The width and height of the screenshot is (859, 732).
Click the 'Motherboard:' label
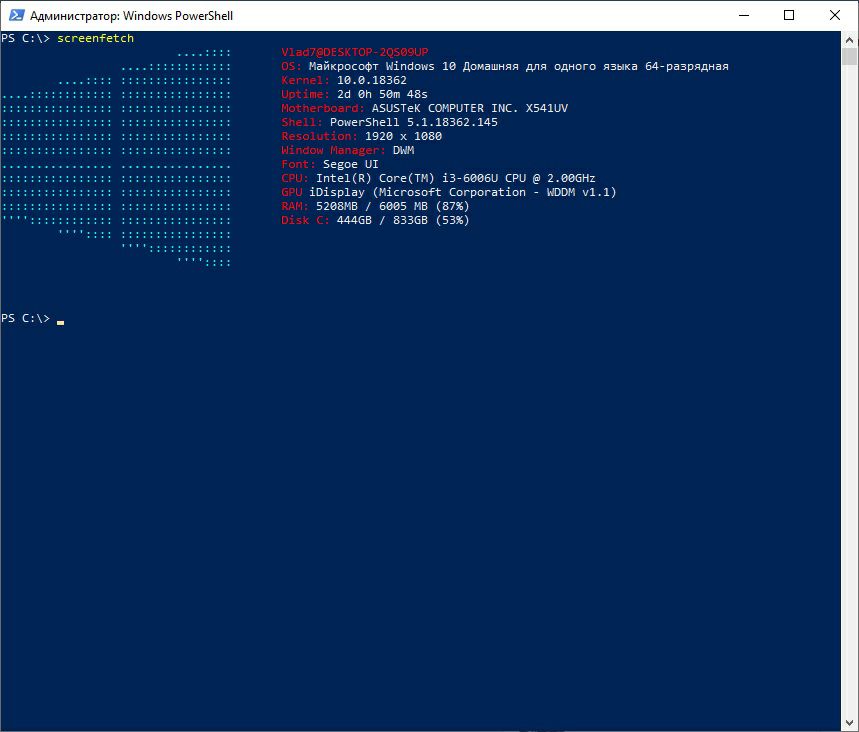[323, 108]
